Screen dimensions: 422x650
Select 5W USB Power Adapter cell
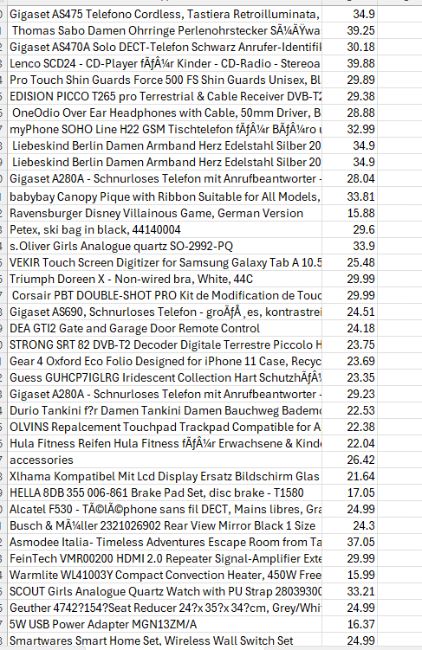click(x=165, y=624)
